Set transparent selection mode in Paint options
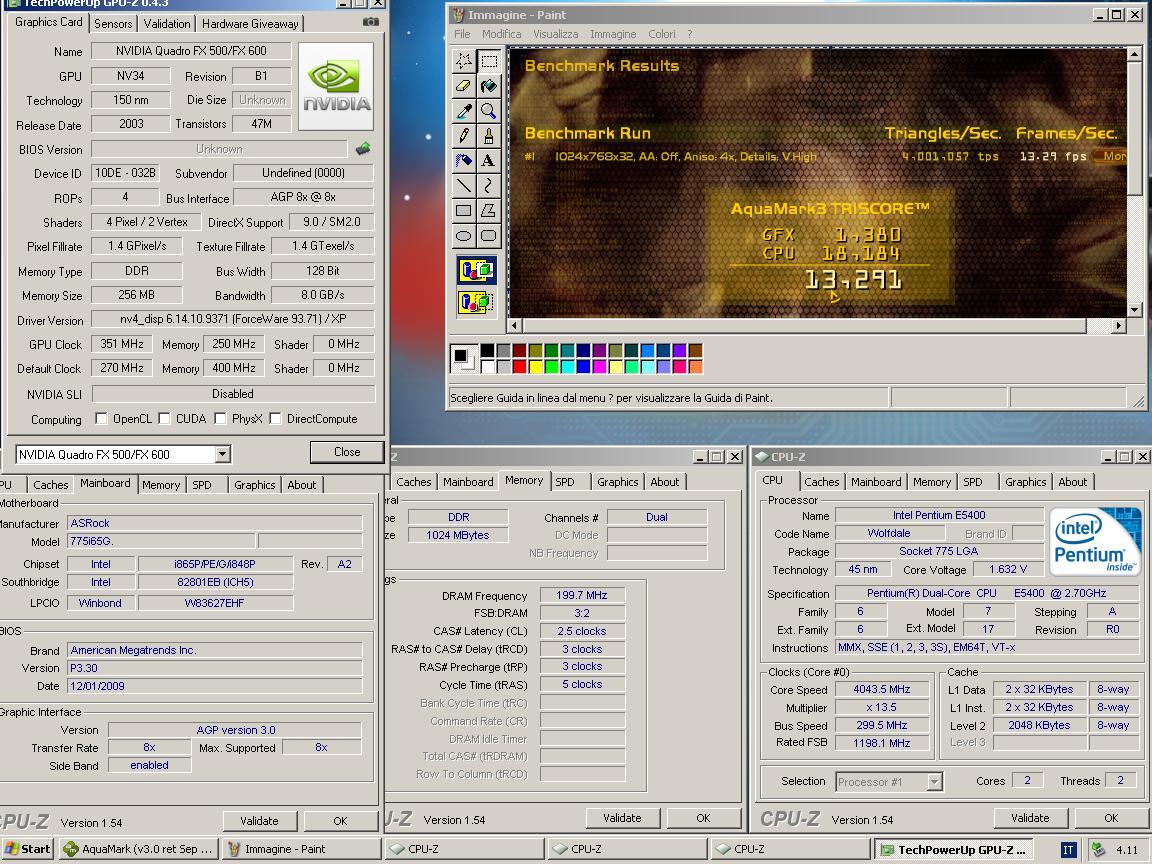Viewport: 1152px width, 864px height. tap(476, 301)
